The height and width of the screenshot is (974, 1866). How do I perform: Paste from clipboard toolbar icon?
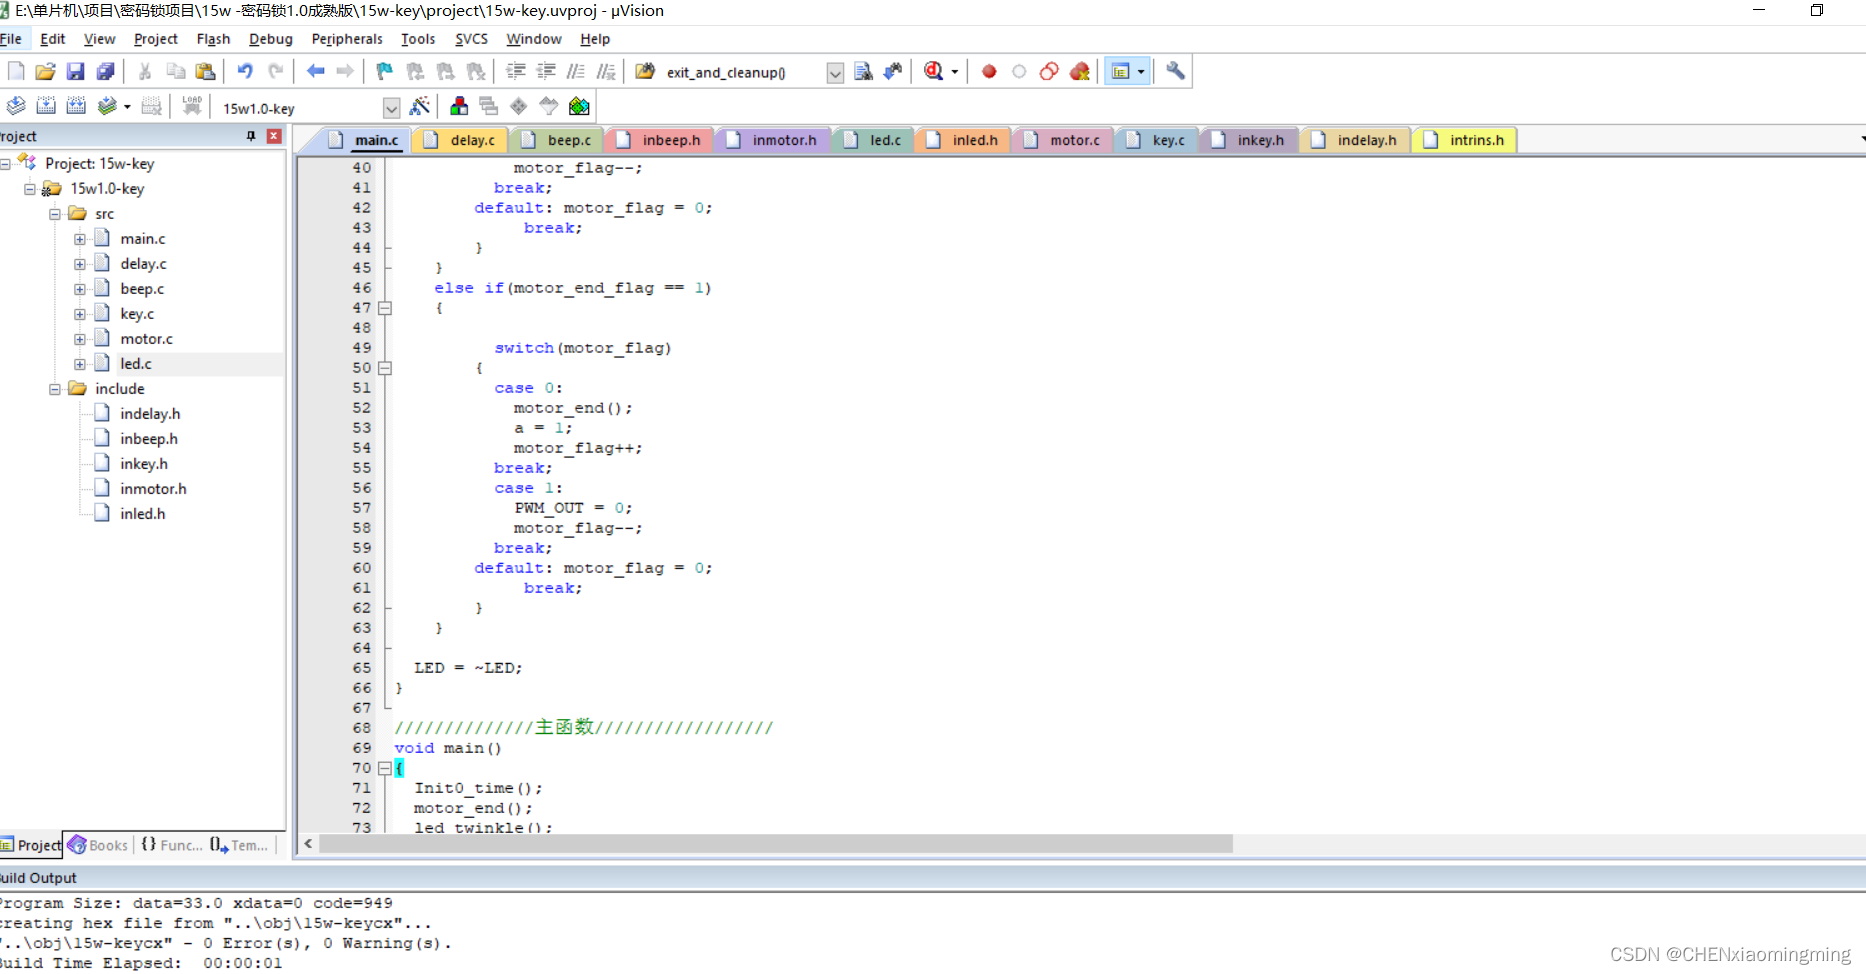(x=205, y=71)
